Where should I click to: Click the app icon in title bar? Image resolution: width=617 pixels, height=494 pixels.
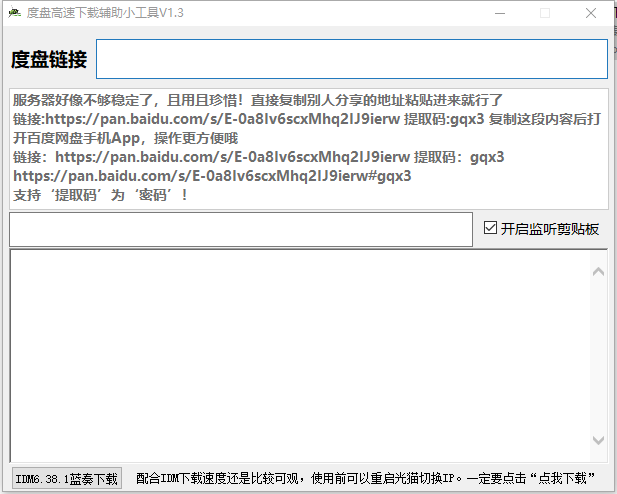click(15, 13)
